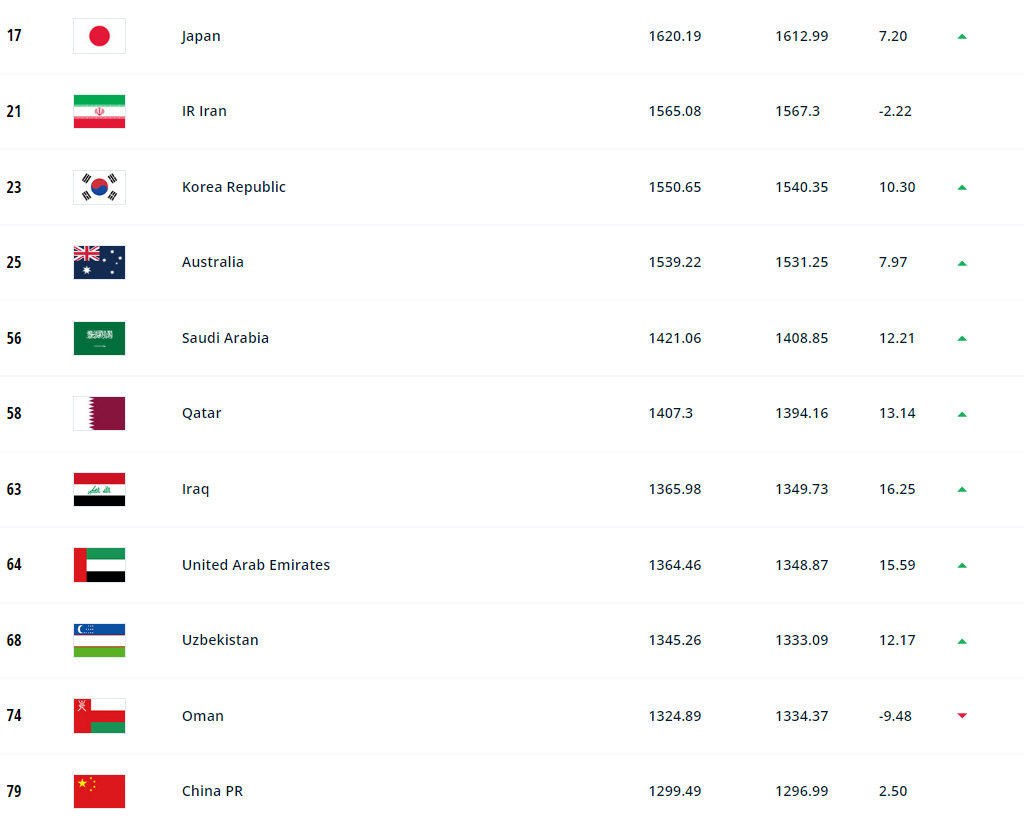This screenshot has width=1024, height=827.
Task: Click Iraq's green up arrow indicator
Action: pos(962,489)
